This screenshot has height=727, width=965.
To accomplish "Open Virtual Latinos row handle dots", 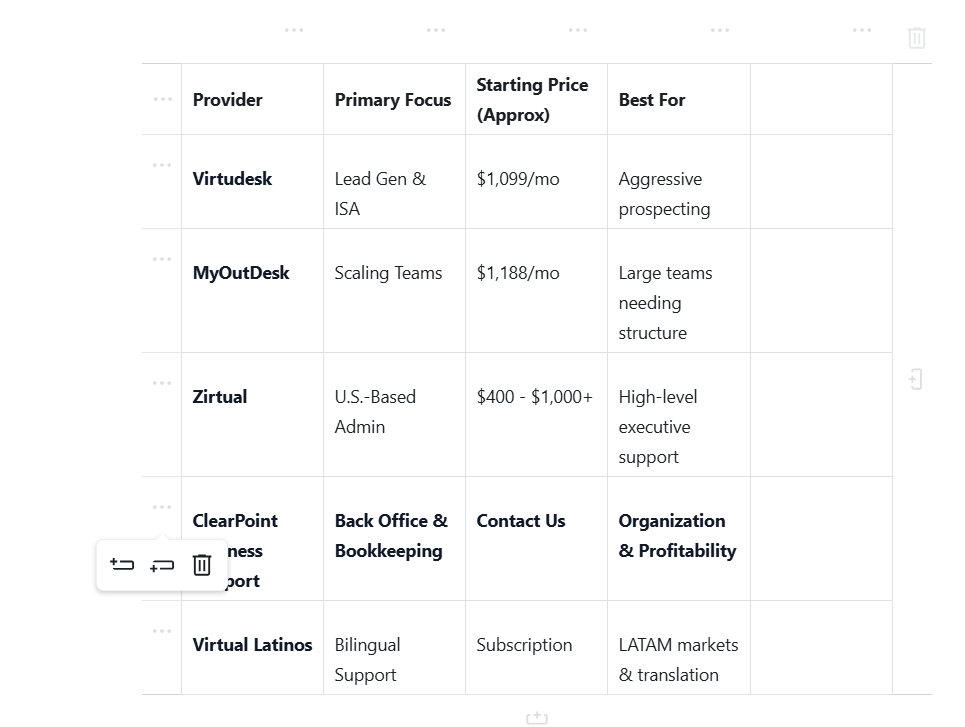I will (162, 631).
